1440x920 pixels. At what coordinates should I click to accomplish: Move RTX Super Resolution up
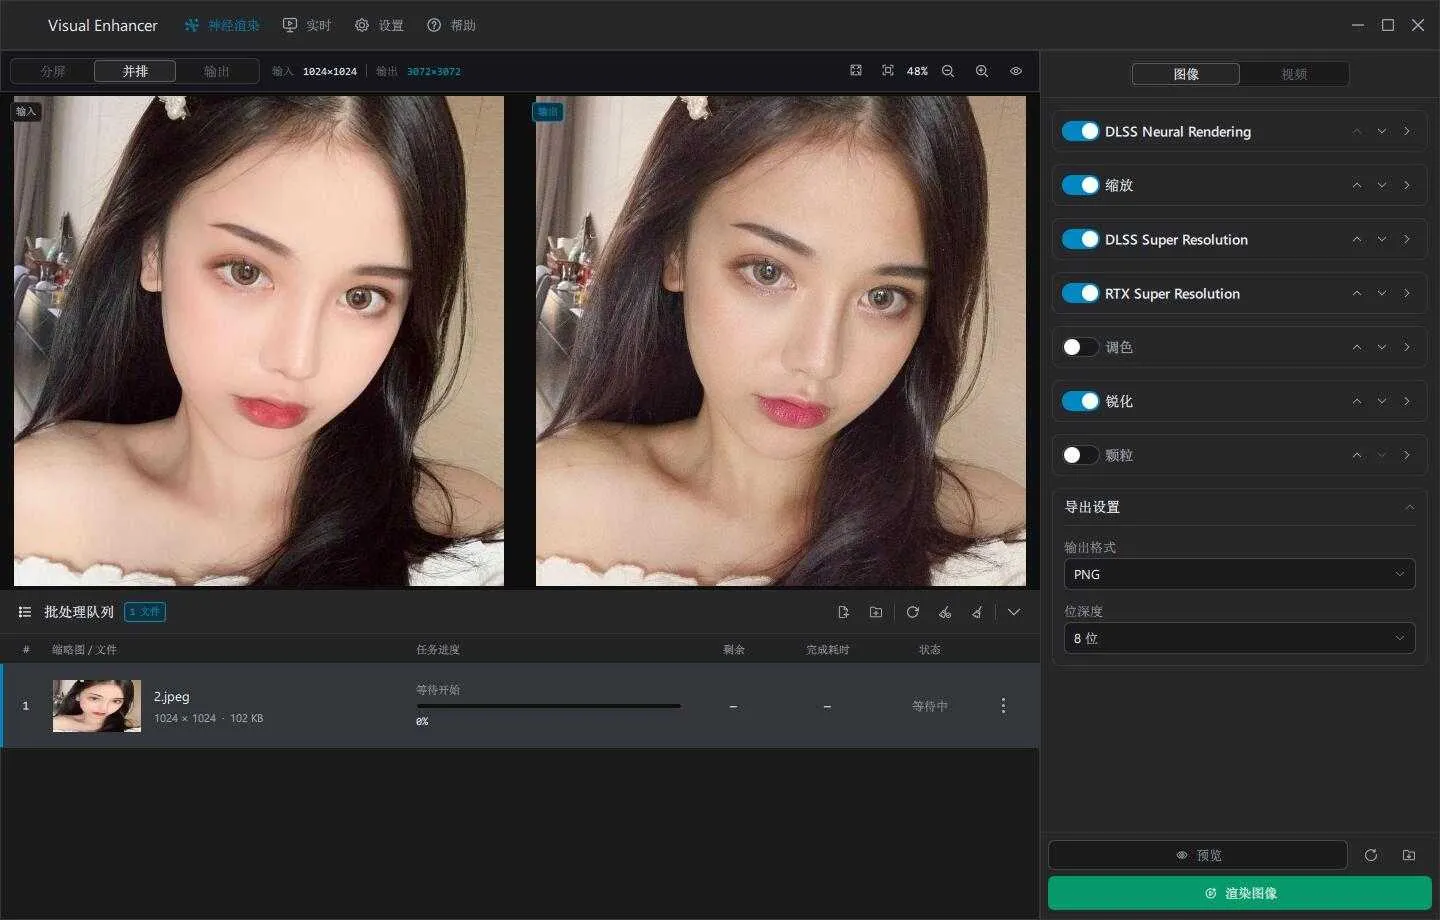tap(1357, 293)
